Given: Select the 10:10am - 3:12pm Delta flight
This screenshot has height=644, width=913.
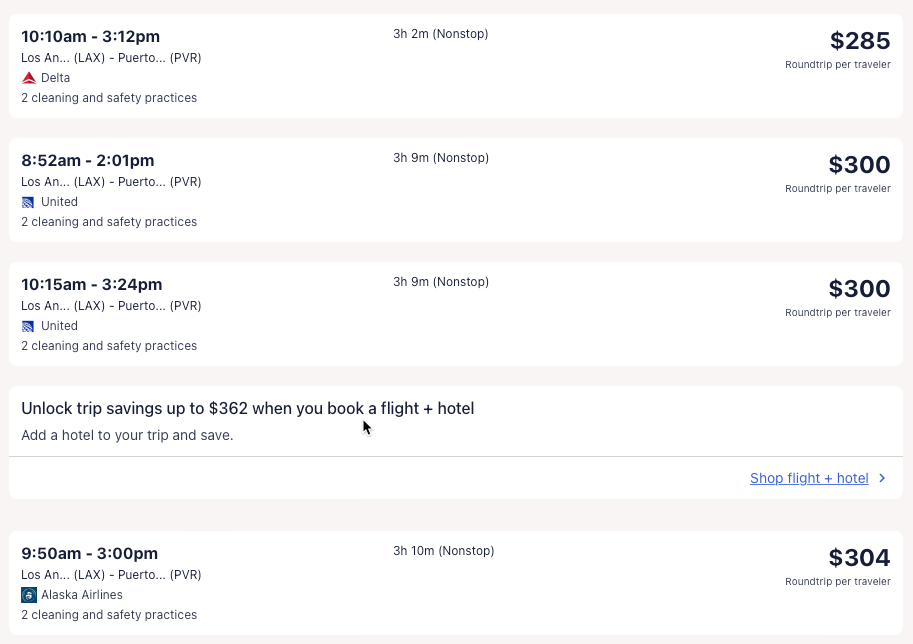Looking at the screenshot, I should coord(90,37).
